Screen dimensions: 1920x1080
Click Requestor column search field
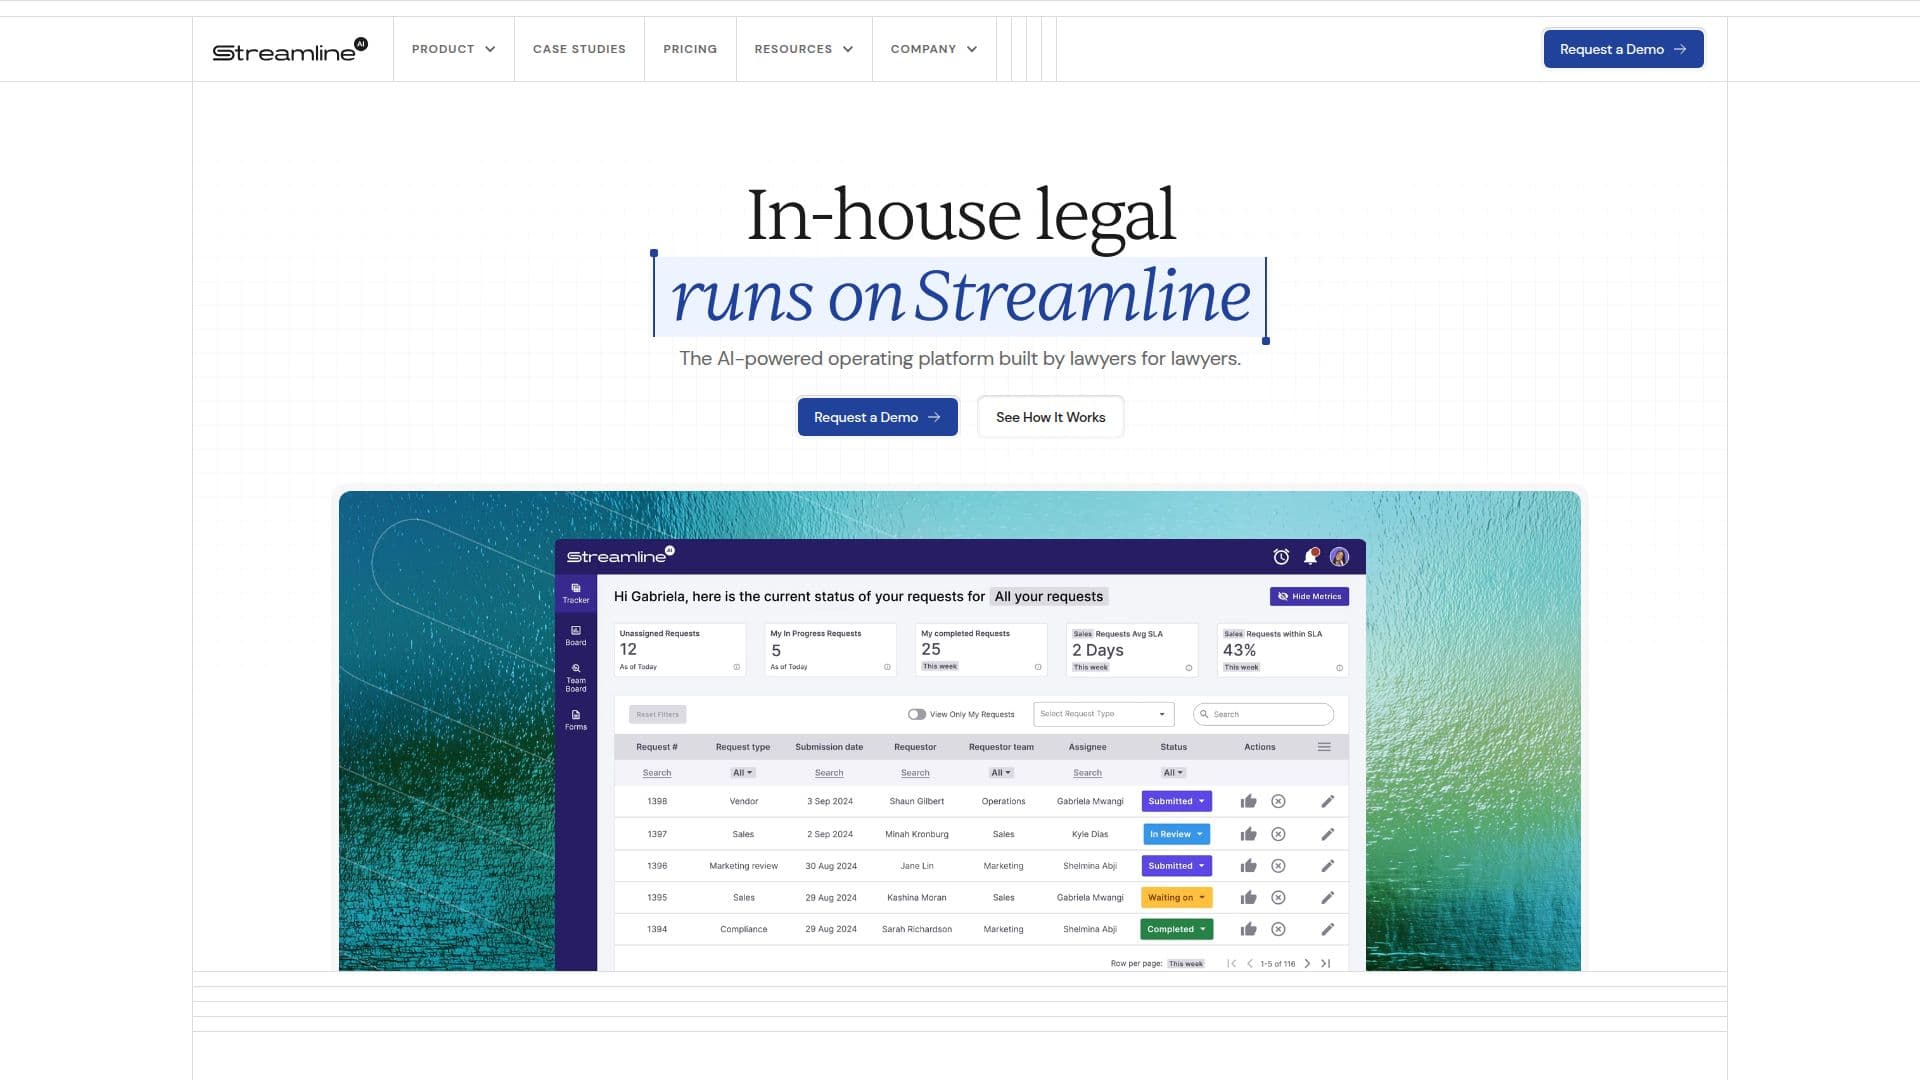(915, 773)
